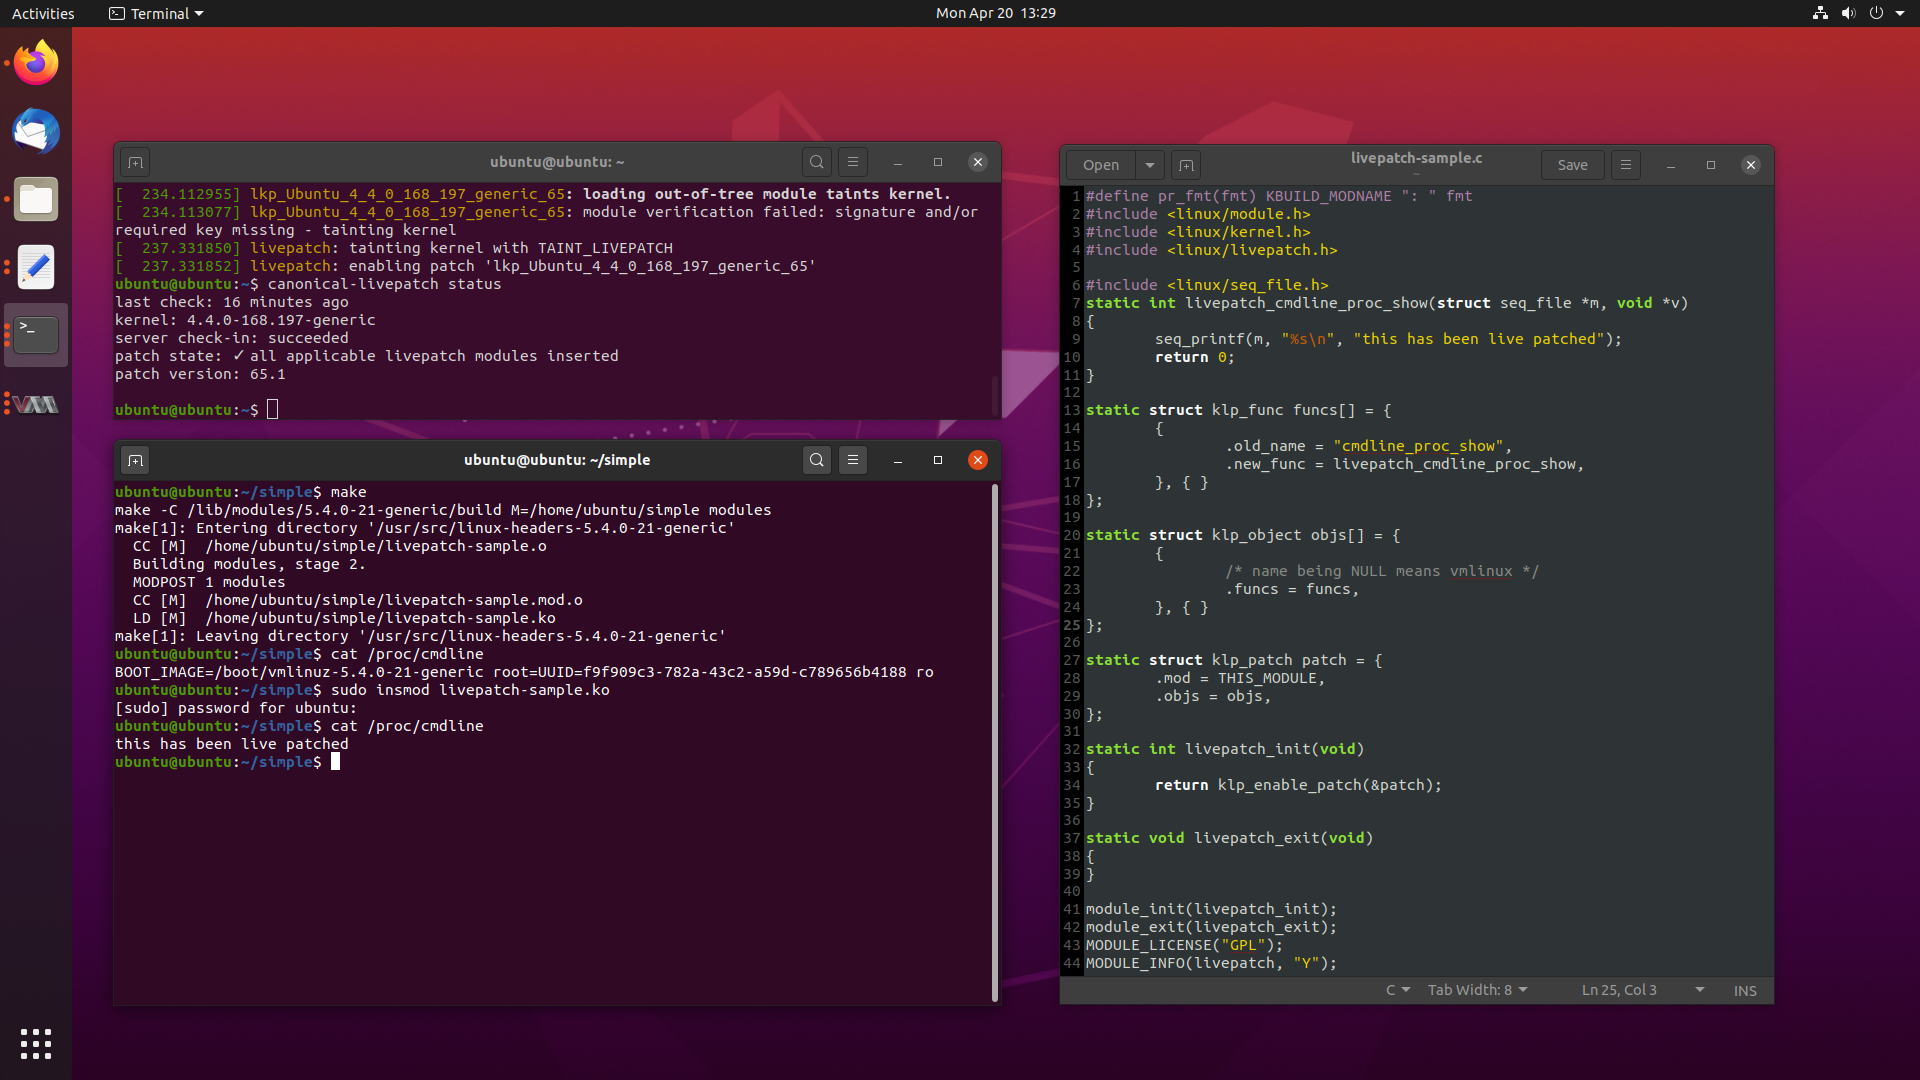Open hamburger menu of ~/simple terminal
This screenshot has width=1920, height=1080.
(853, 460)
